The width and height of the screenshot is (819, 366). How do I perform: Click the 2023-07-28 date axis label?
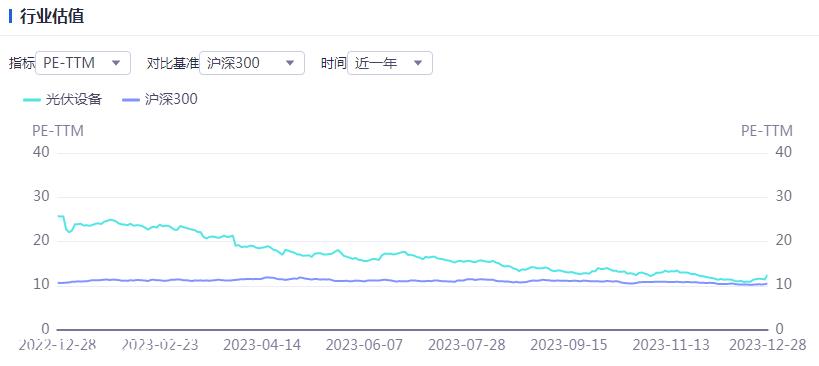pyautogui.click(x=466, y=345)
